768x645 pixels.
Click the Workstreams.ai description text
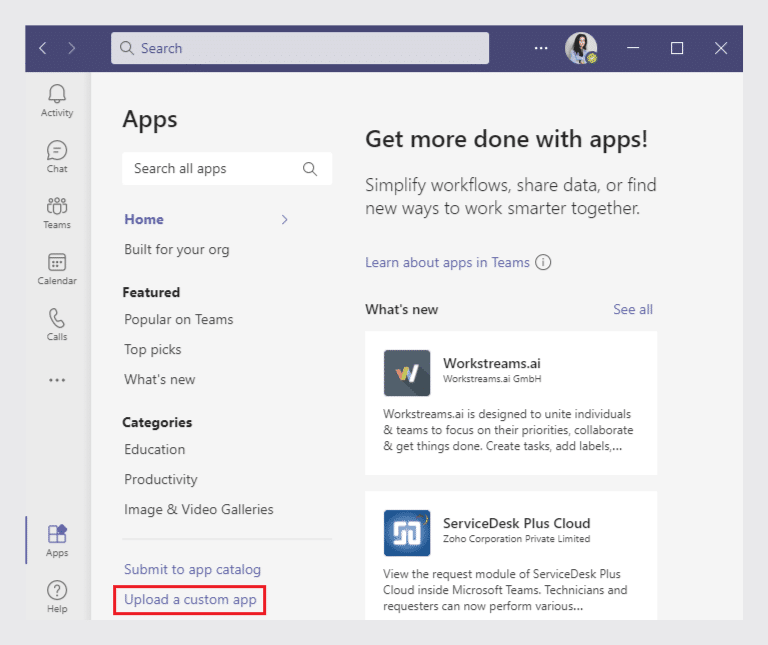click(508, 430)
